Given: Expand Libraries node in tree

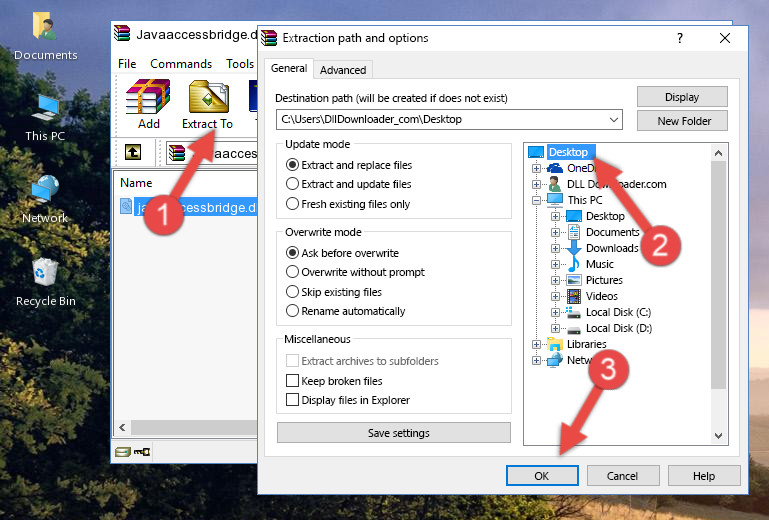Looking at the screenshot, I should 536,344.
